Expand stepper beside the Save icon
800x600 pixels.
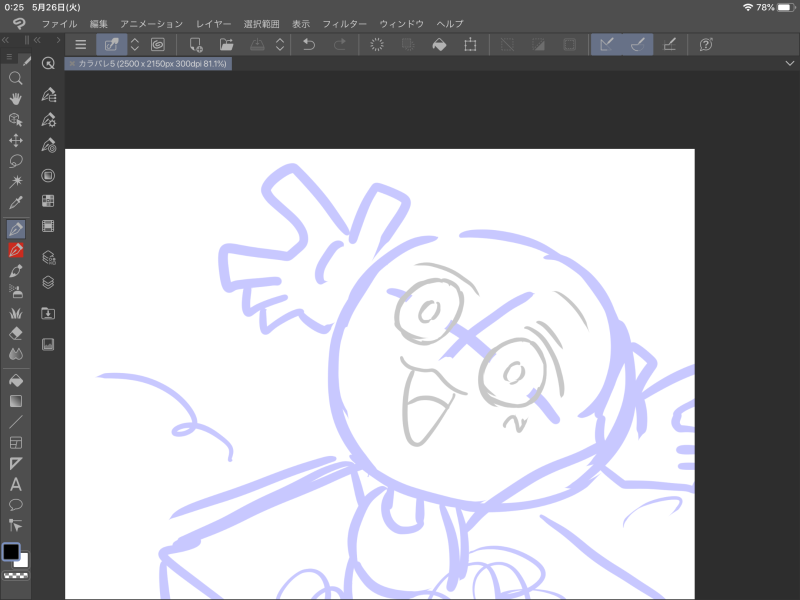click(x=280, y=45)
